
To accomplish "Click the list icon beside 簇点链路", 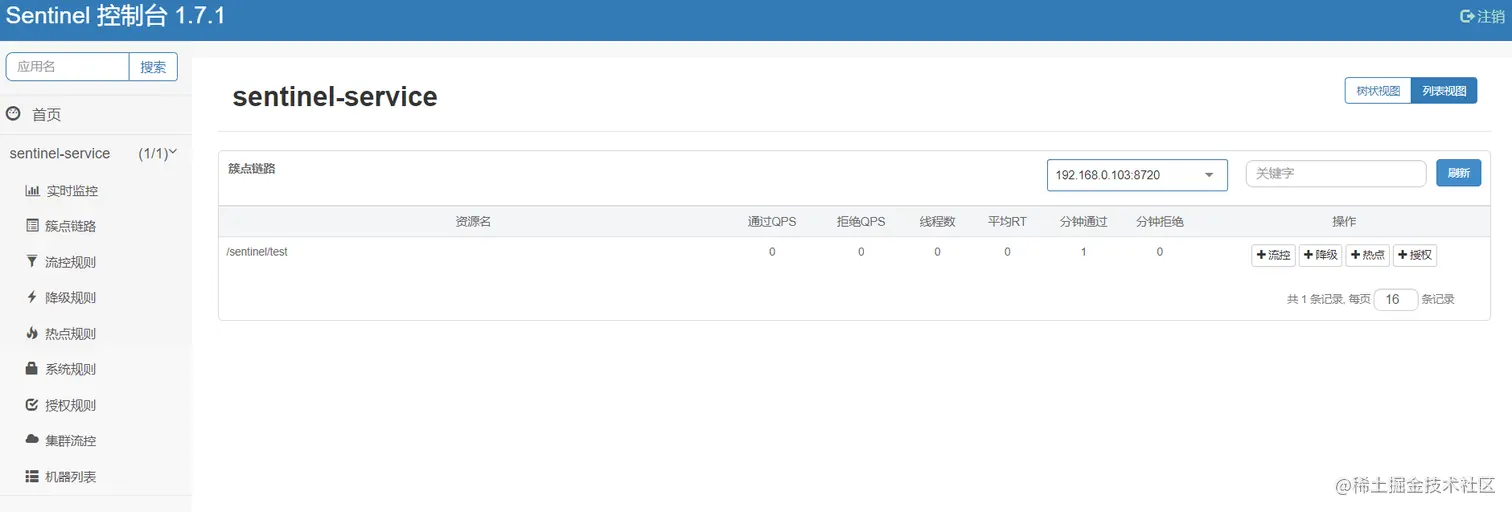I will click(32, 226).
